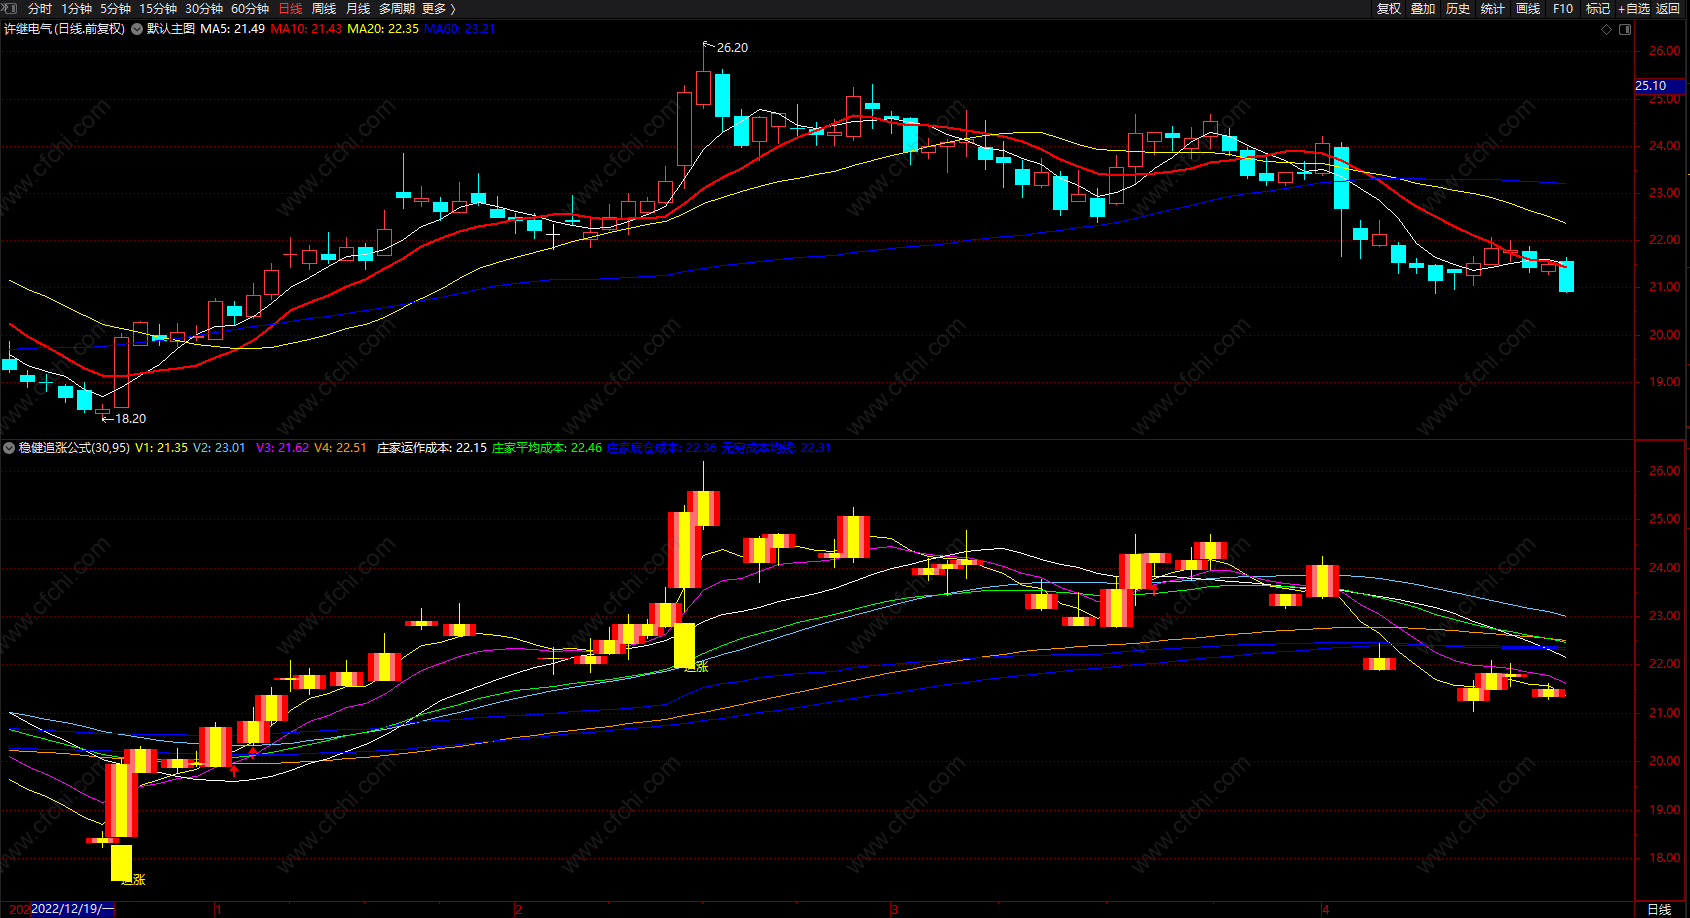This screenshot has height=918, width=1690.
Task: Click the 庄家底仓成本: 22.36 label
Action: 662,448
